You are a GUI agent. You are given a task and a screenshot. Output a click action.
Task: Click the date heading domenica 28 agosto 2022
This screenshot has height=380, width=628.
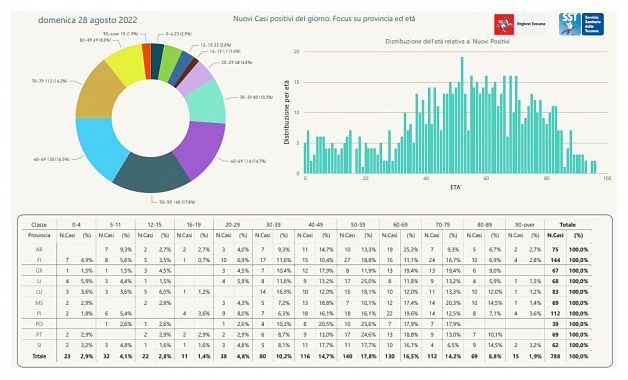click(x=88, y=20)
